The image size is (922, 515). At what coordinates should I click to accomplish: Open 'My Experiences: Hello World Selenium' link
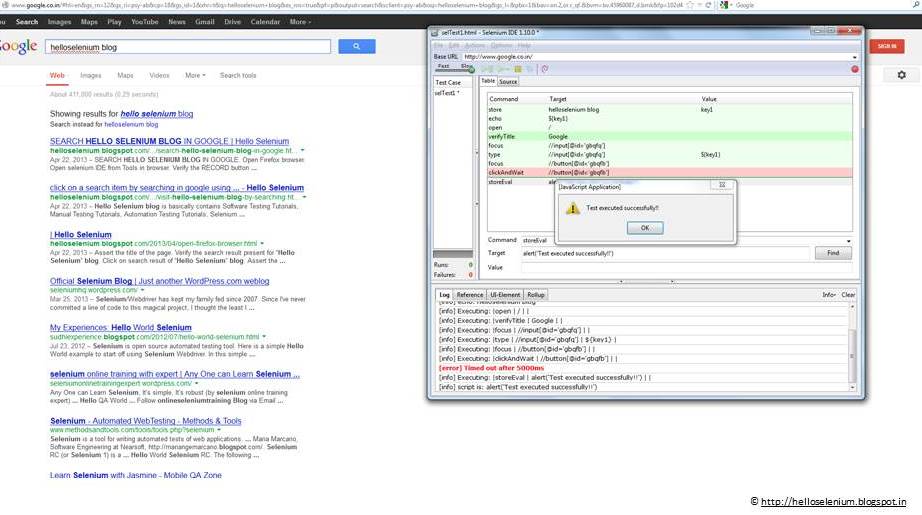121,327
